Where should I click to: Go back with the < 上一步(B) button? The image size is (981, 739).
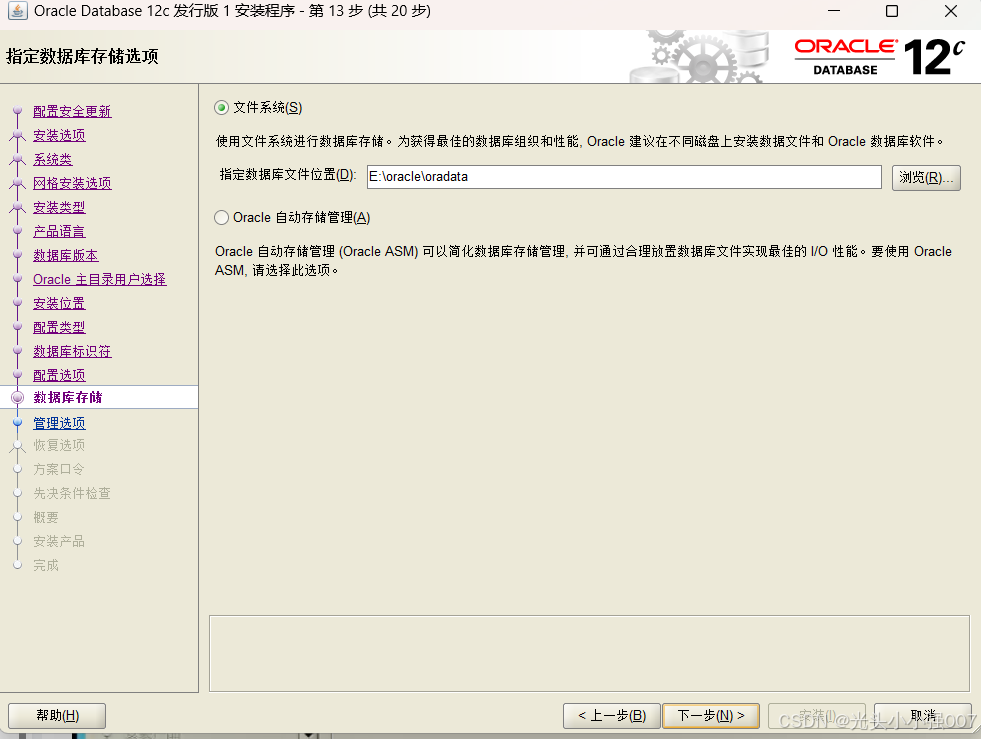(x=612, y=716)
